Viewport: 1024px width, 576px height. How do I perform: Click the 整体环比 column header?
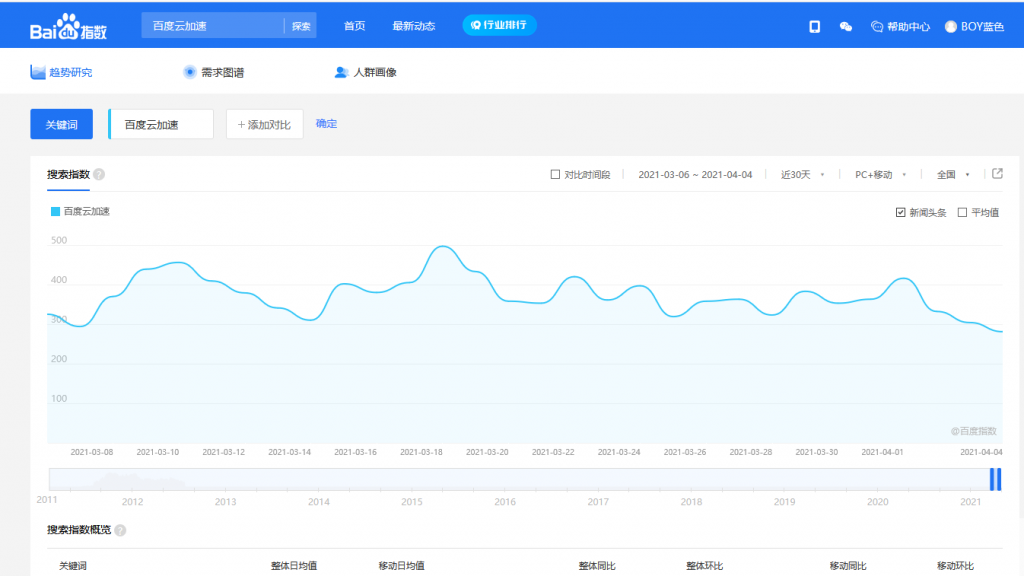coord(705,566)
